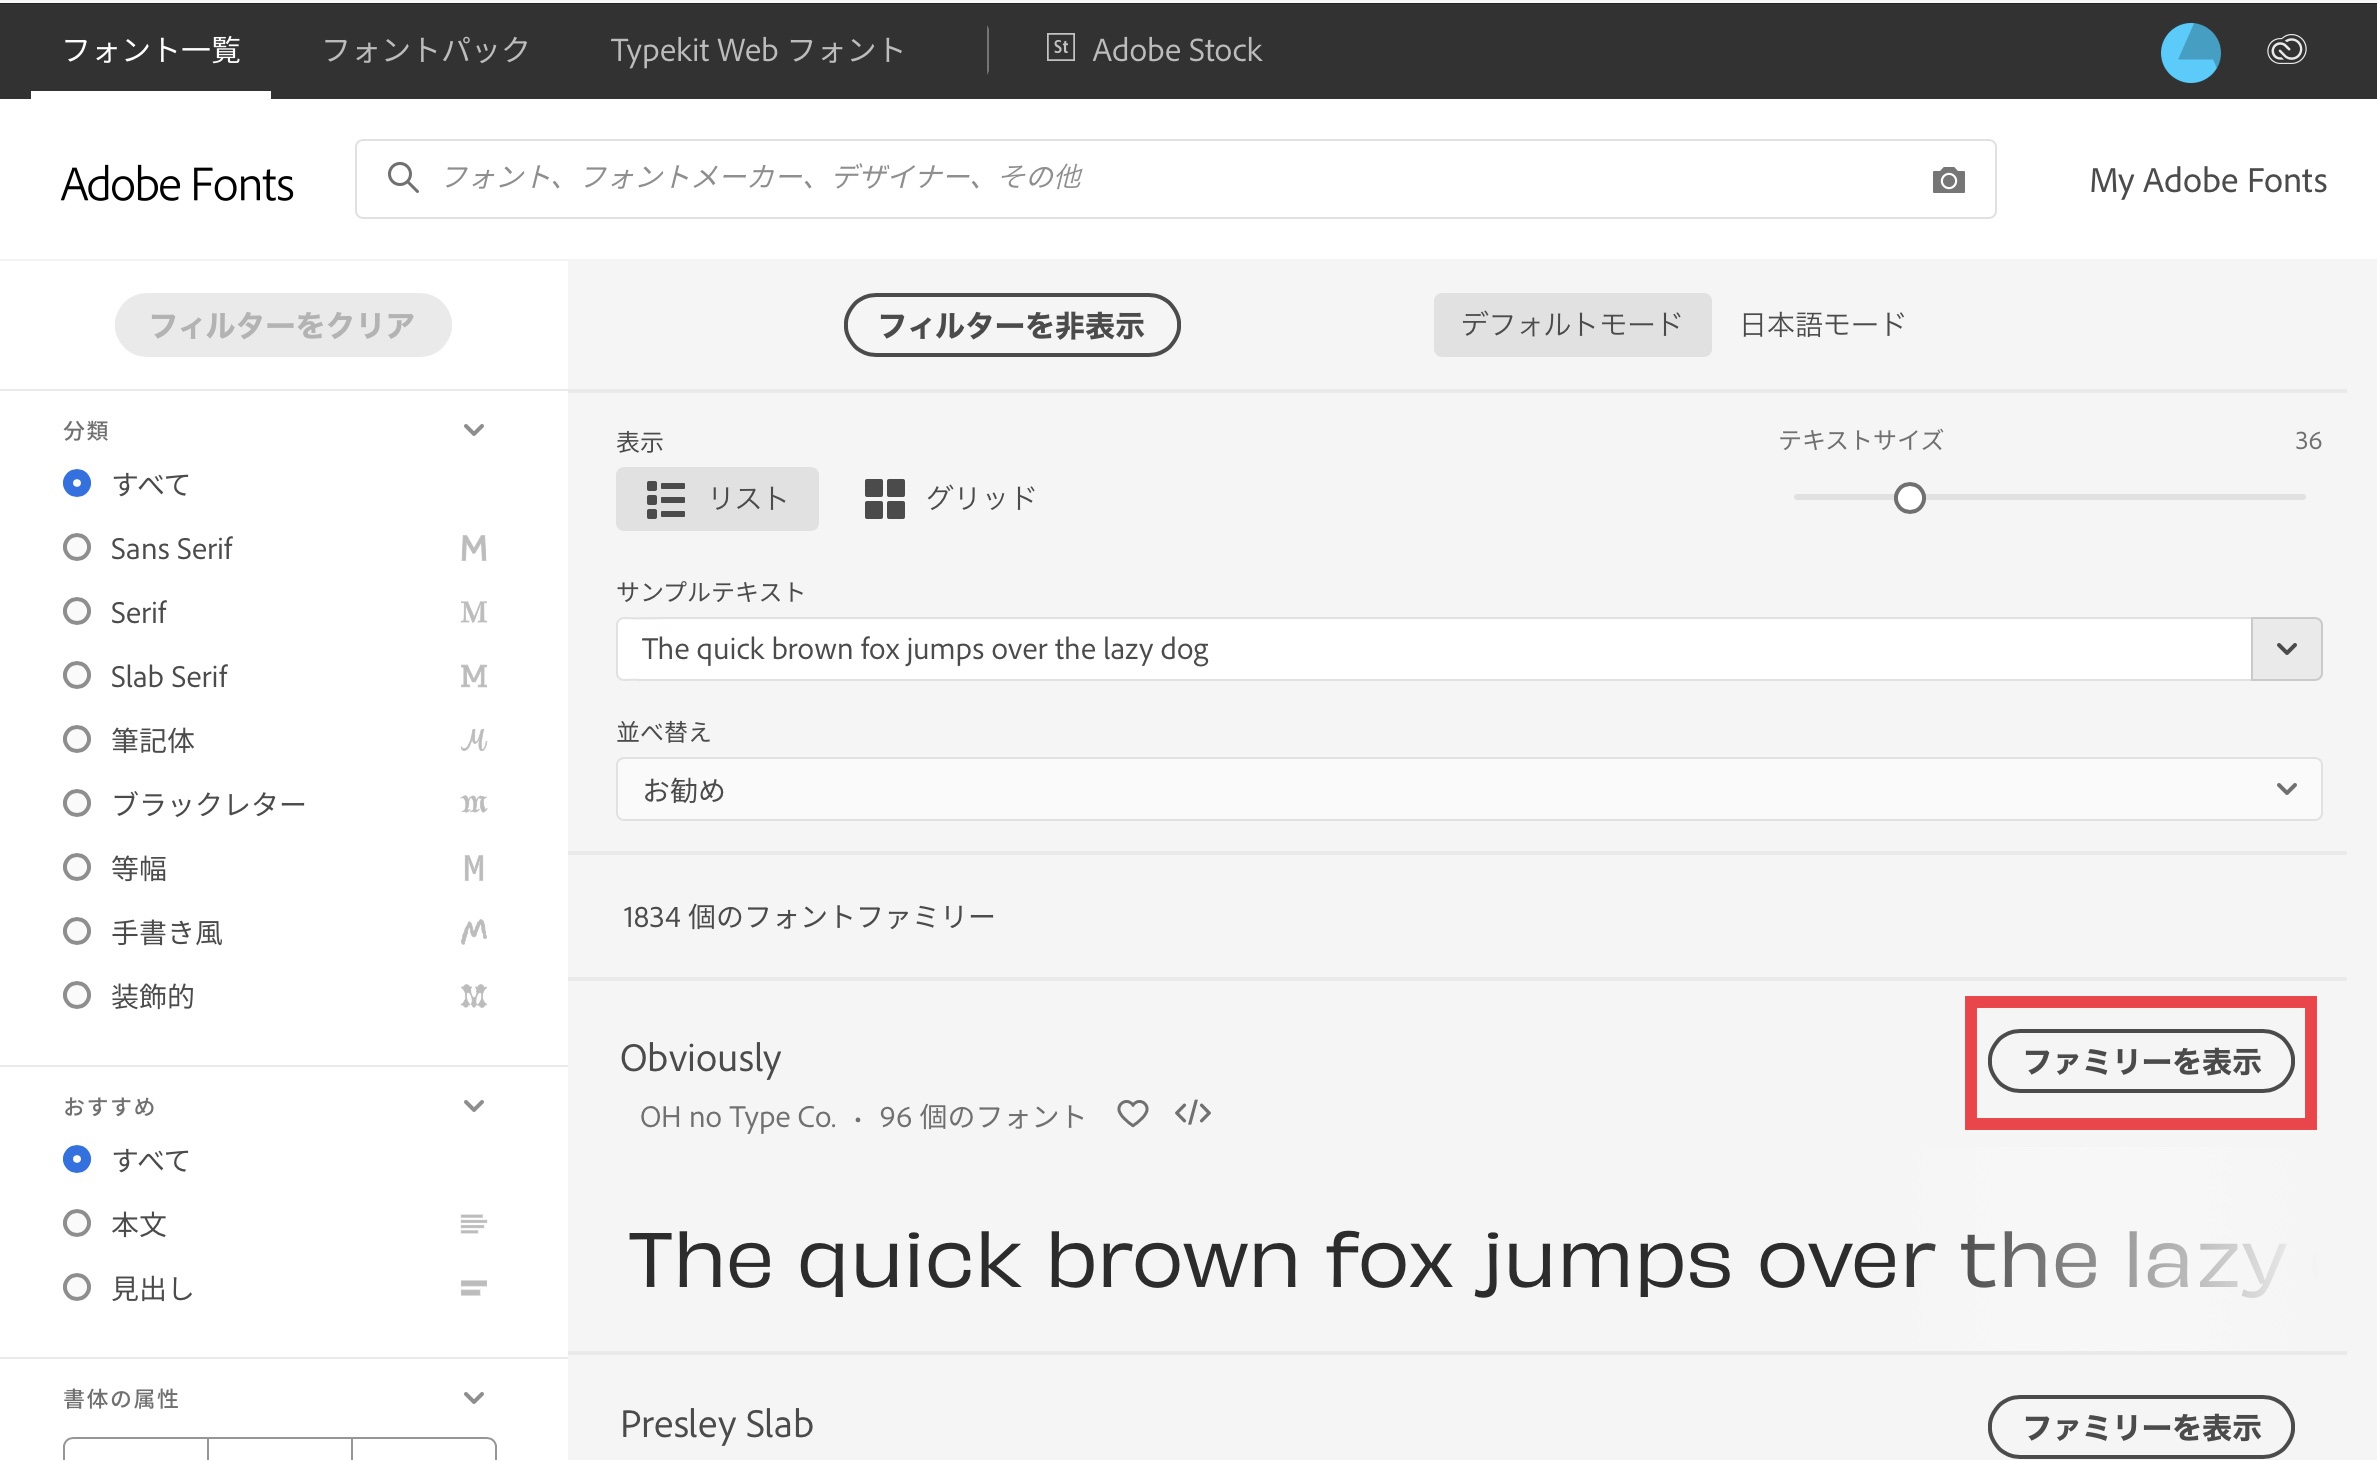Click the テキストサイズ slider handle
This screenshot has height=1460, width=2377.
[1909, 498]
